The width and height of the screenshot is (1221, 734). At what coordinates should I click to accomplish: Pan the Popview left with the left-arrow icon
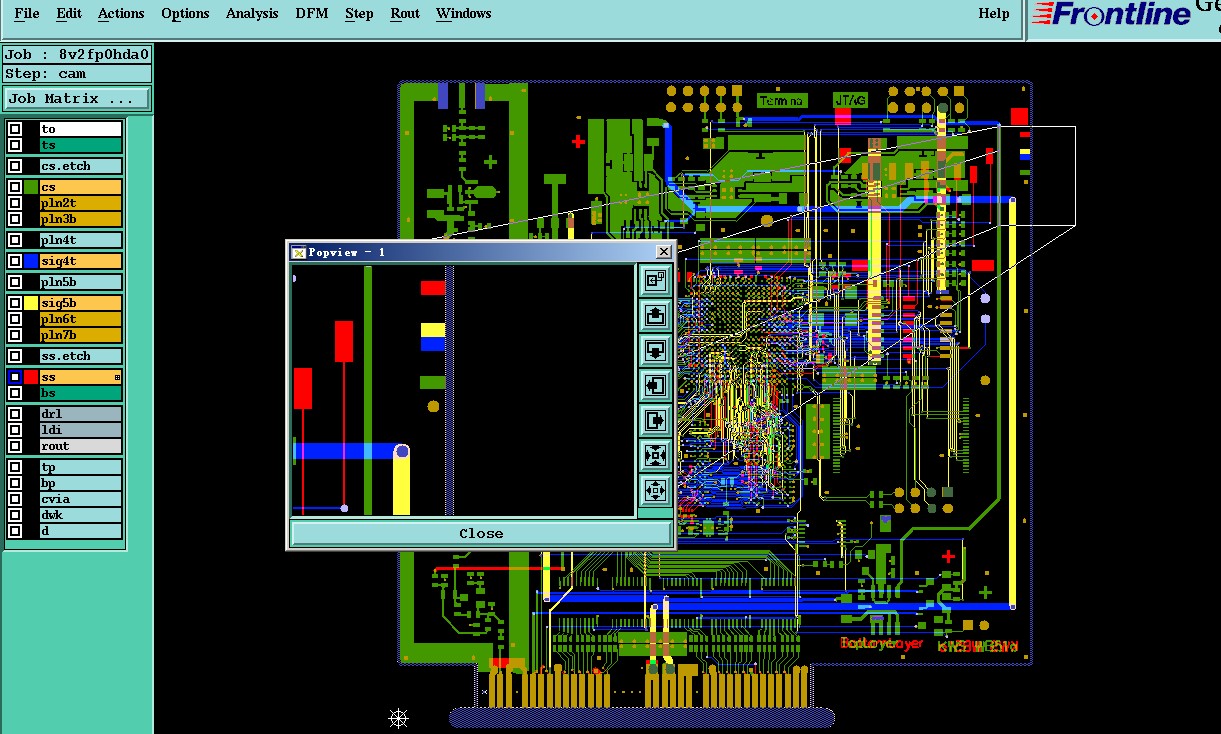pyautogui.click(x=655, y=385)
